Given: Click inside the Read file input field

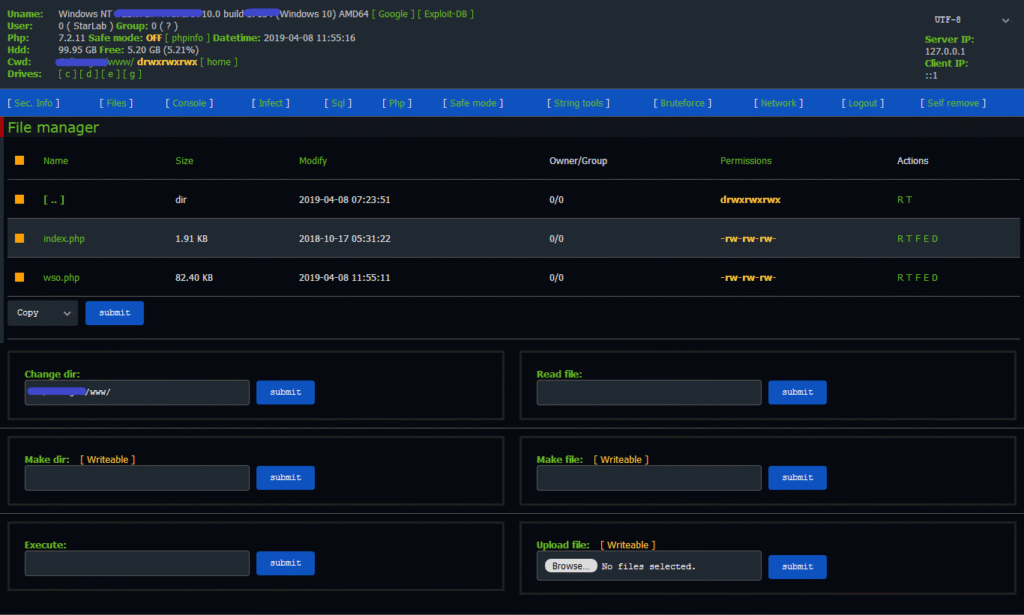Looking at the screenshot, I should 648,392.
